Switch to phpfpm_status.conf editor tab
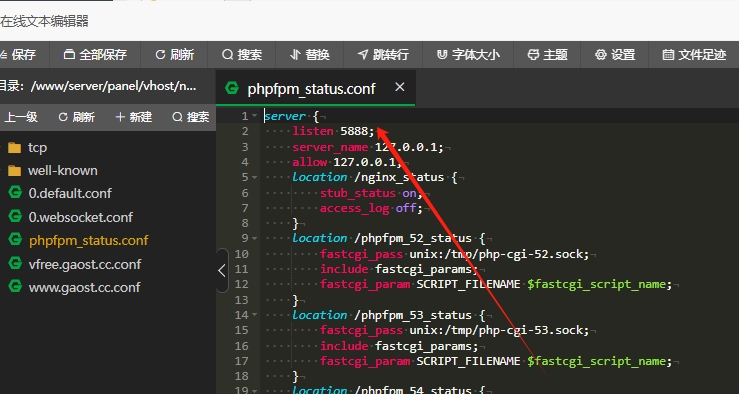The height and width of the screenshot is (394, 739). [x=316, y=88]
